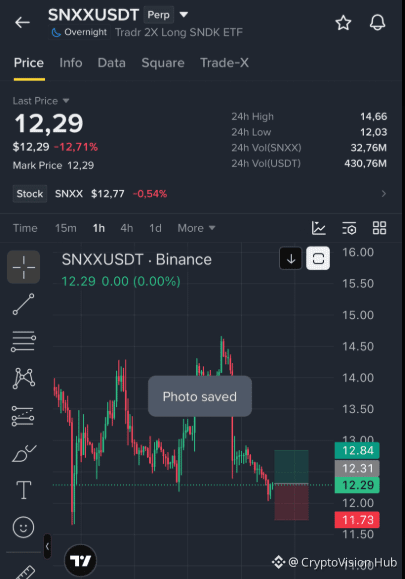
Task: Tap the Mark Price 12,29 text
Action: (x=54, y=165)
